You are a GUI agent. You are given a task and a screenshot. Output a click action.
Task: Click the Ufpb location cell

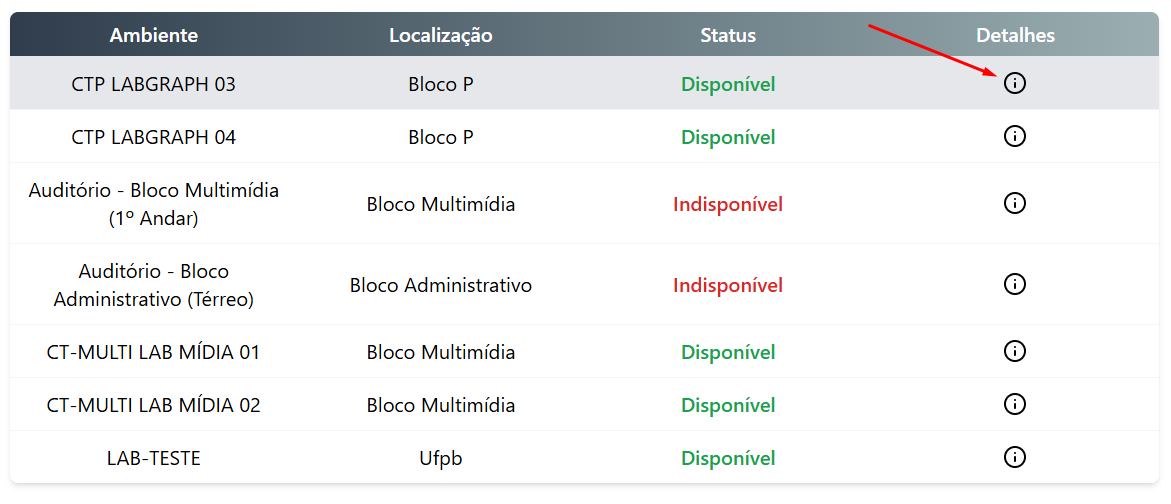point(441,458)
